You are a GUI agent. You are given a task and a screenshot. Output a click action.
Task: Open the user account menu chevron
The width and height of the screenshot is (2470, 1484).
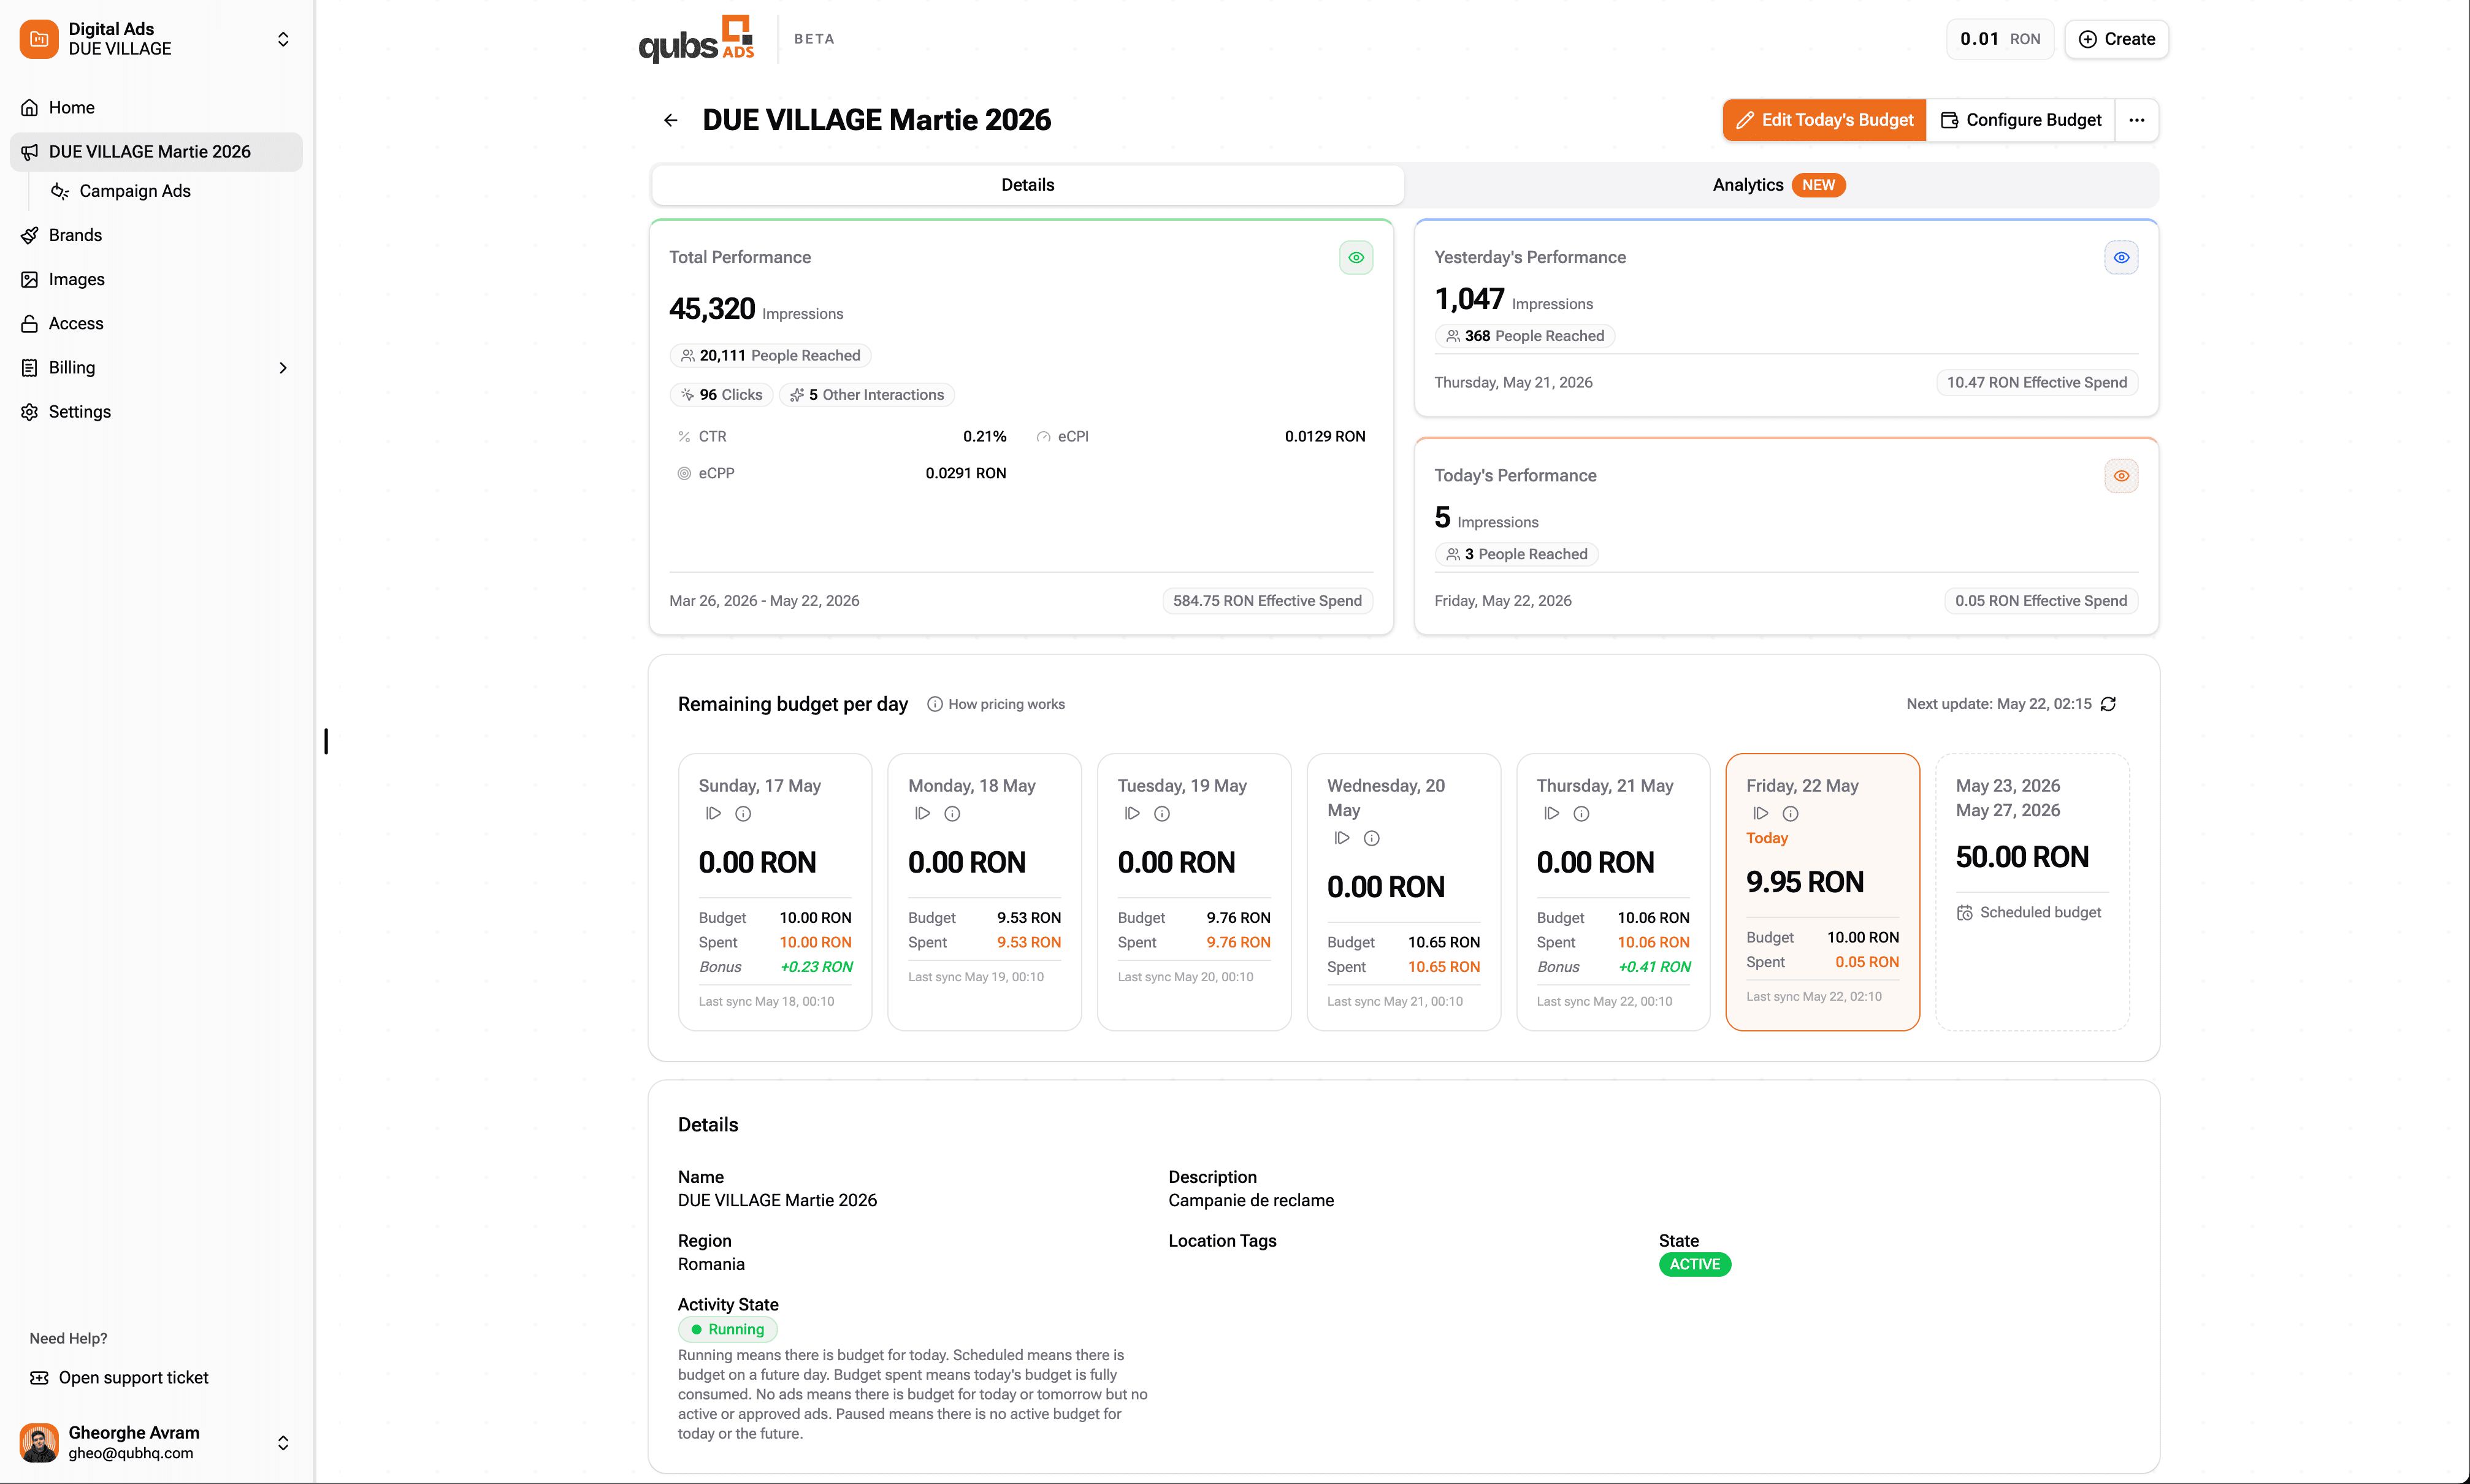(x=283, y=1442)
